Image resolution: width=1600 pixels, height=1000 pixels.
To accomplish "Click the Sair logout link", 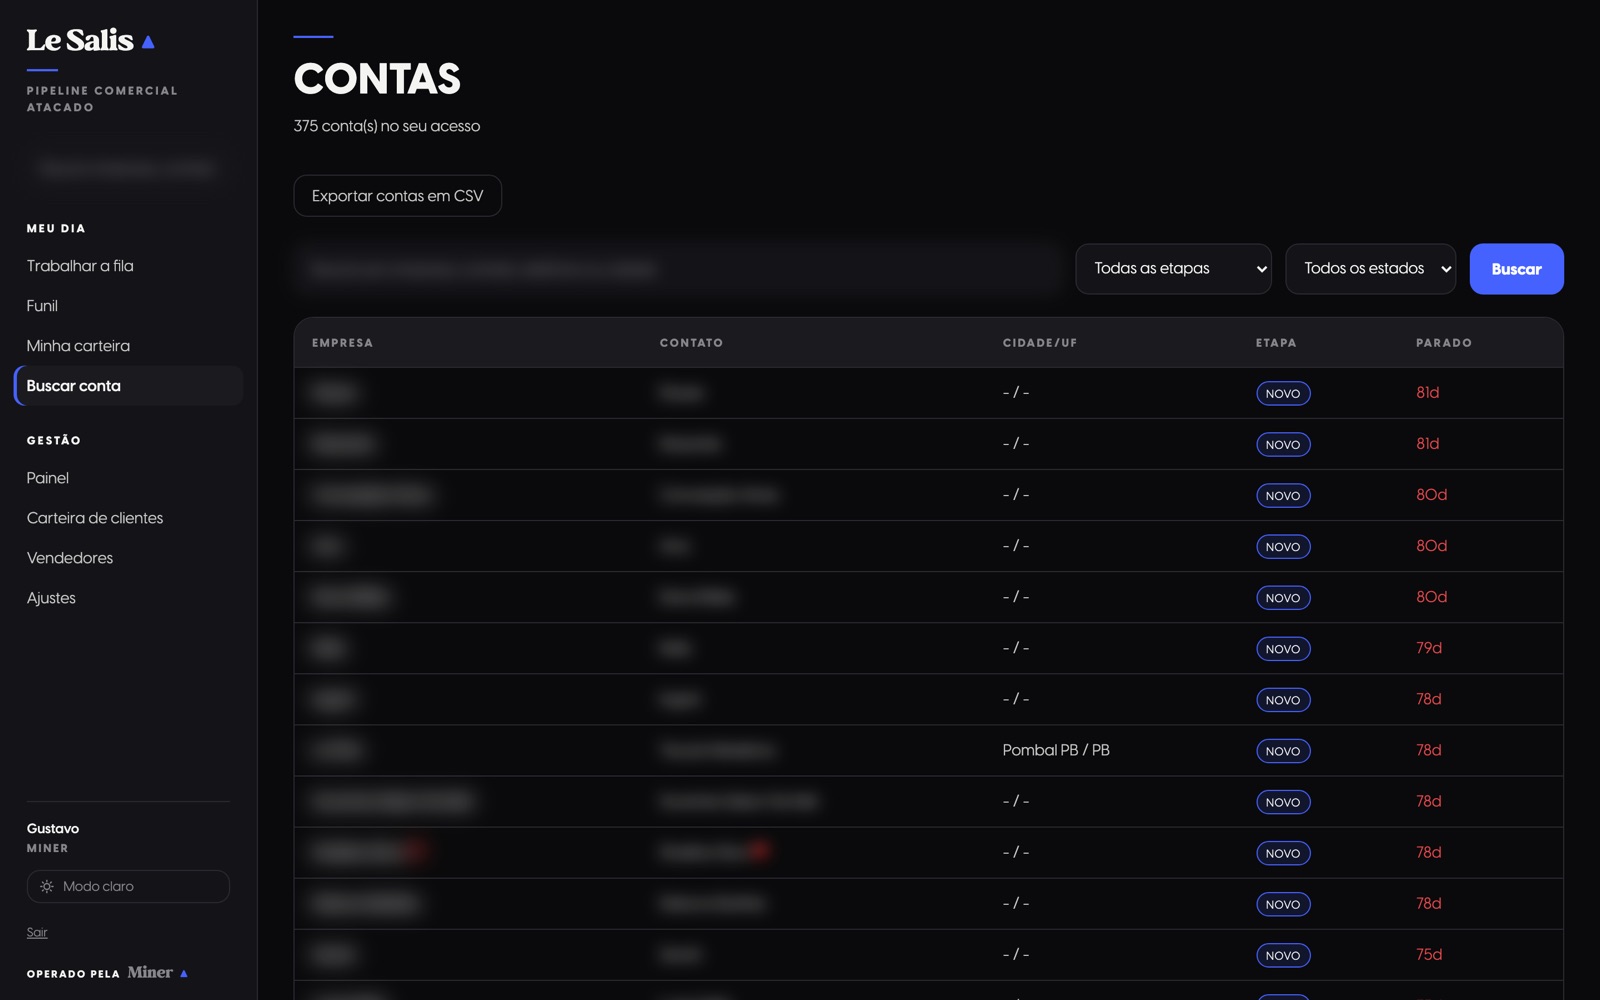I will [37, 932].
